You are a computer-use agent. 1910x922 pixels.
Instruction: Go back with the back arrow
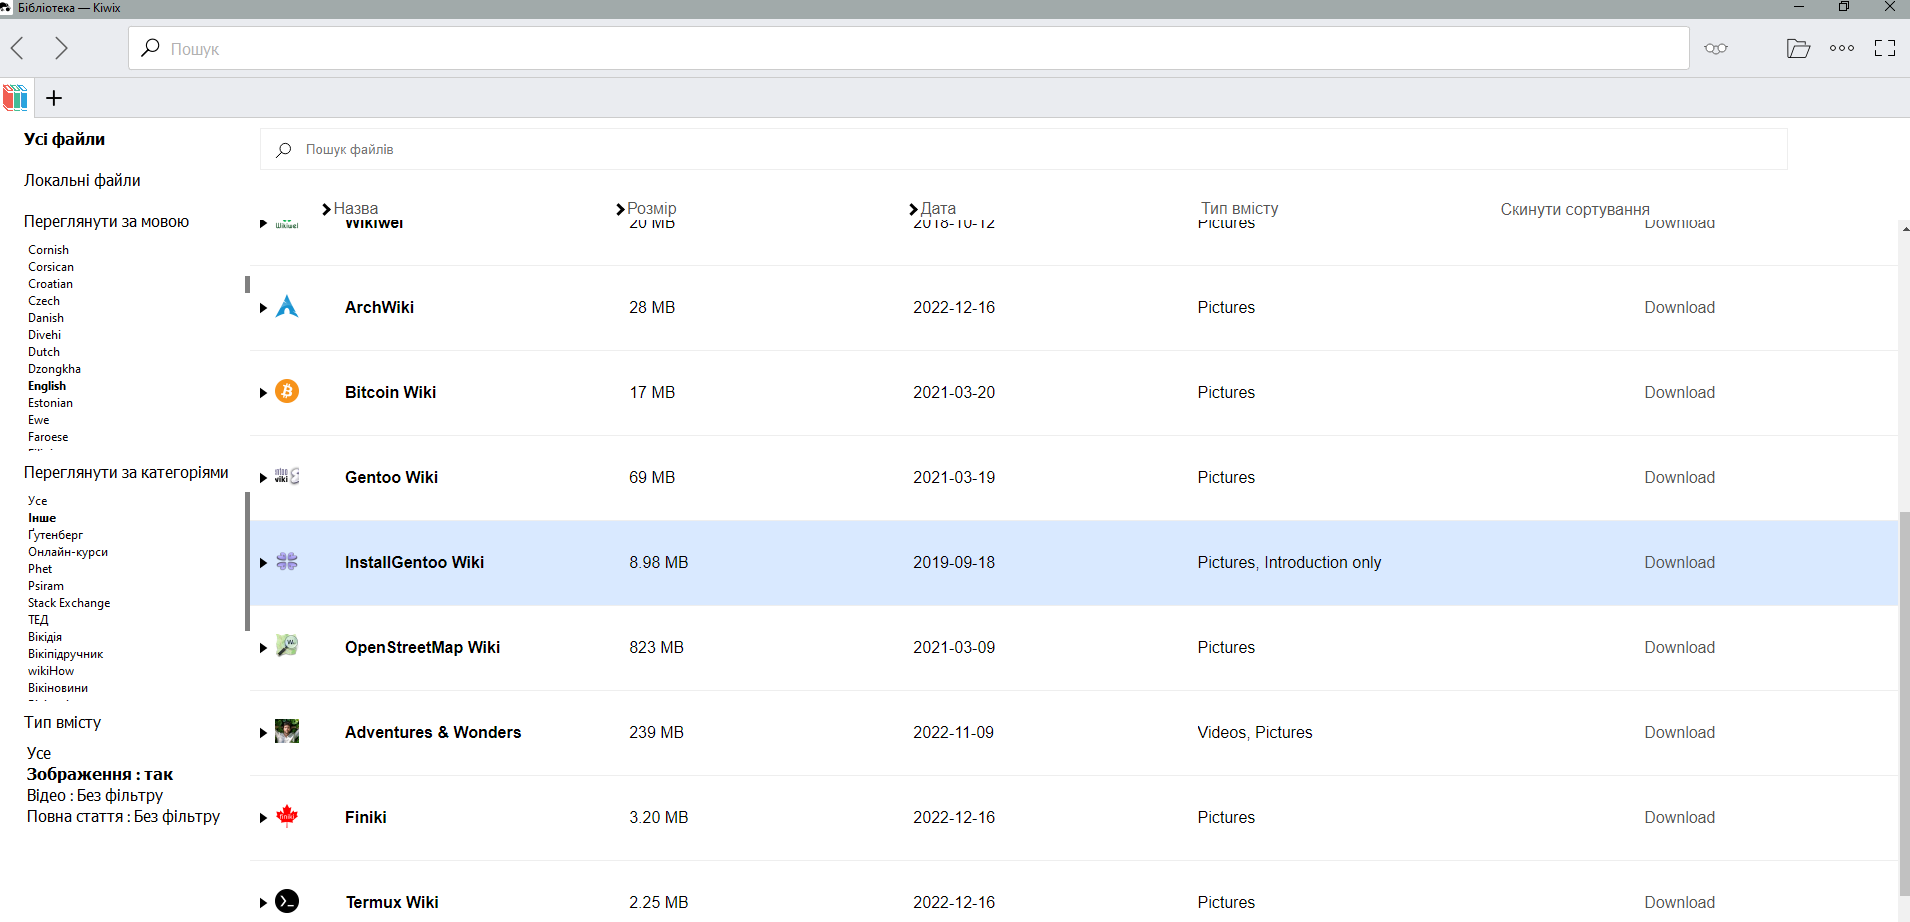click(x=18, y=48)
